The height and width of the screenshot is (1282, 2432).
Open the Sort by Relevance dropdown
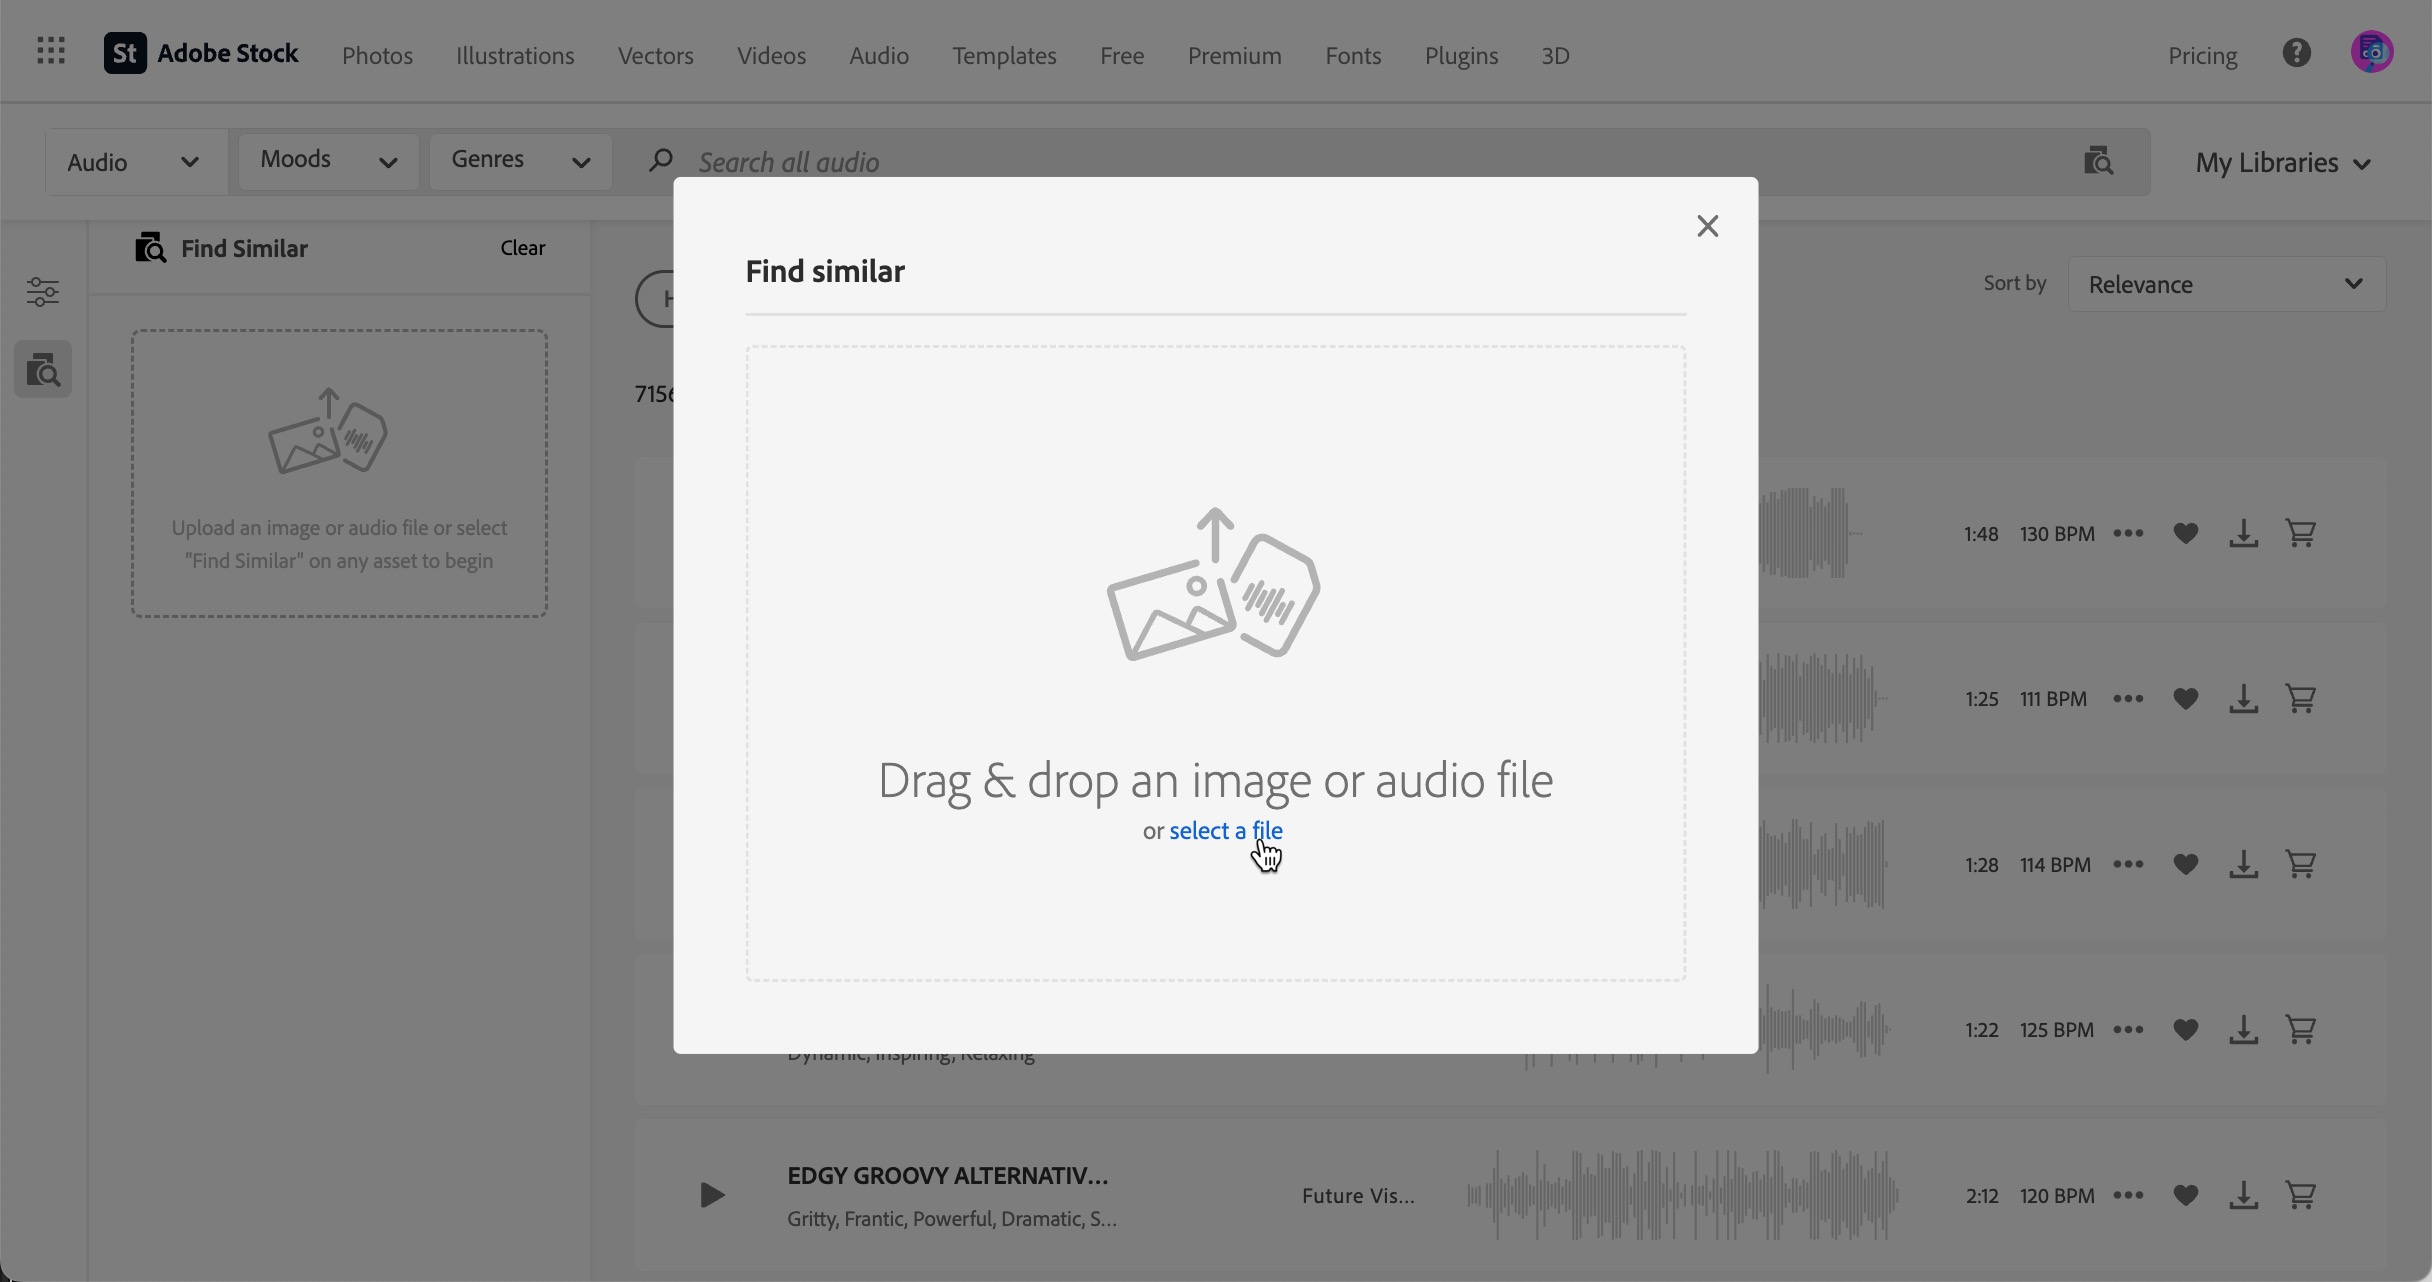pos(2226,285)
